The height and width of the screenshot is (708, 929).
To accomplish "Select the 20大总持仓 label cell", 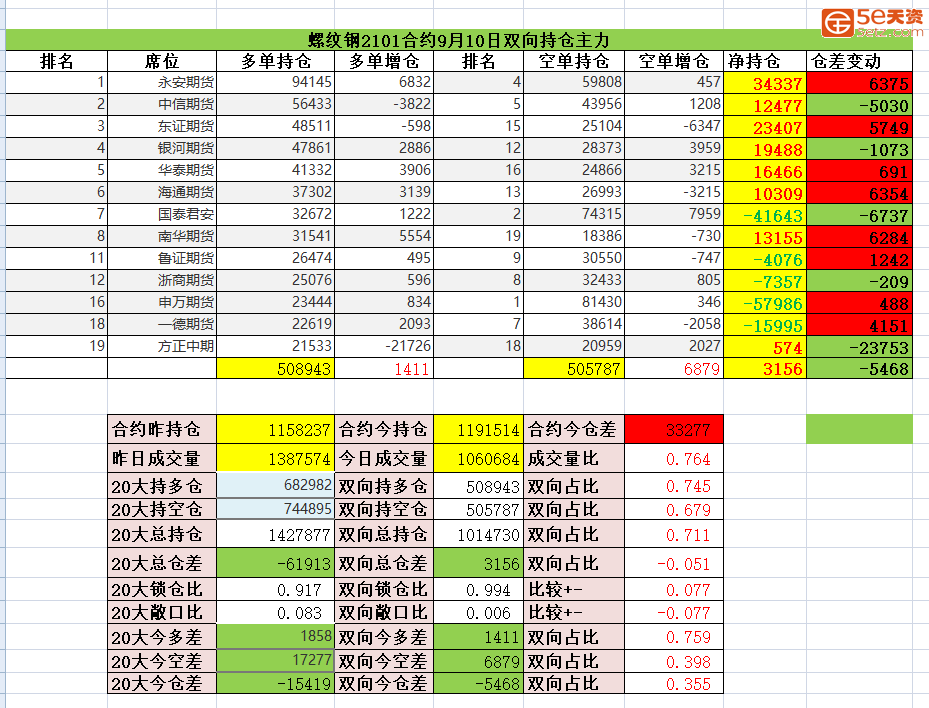I will [x=162, y=534].
